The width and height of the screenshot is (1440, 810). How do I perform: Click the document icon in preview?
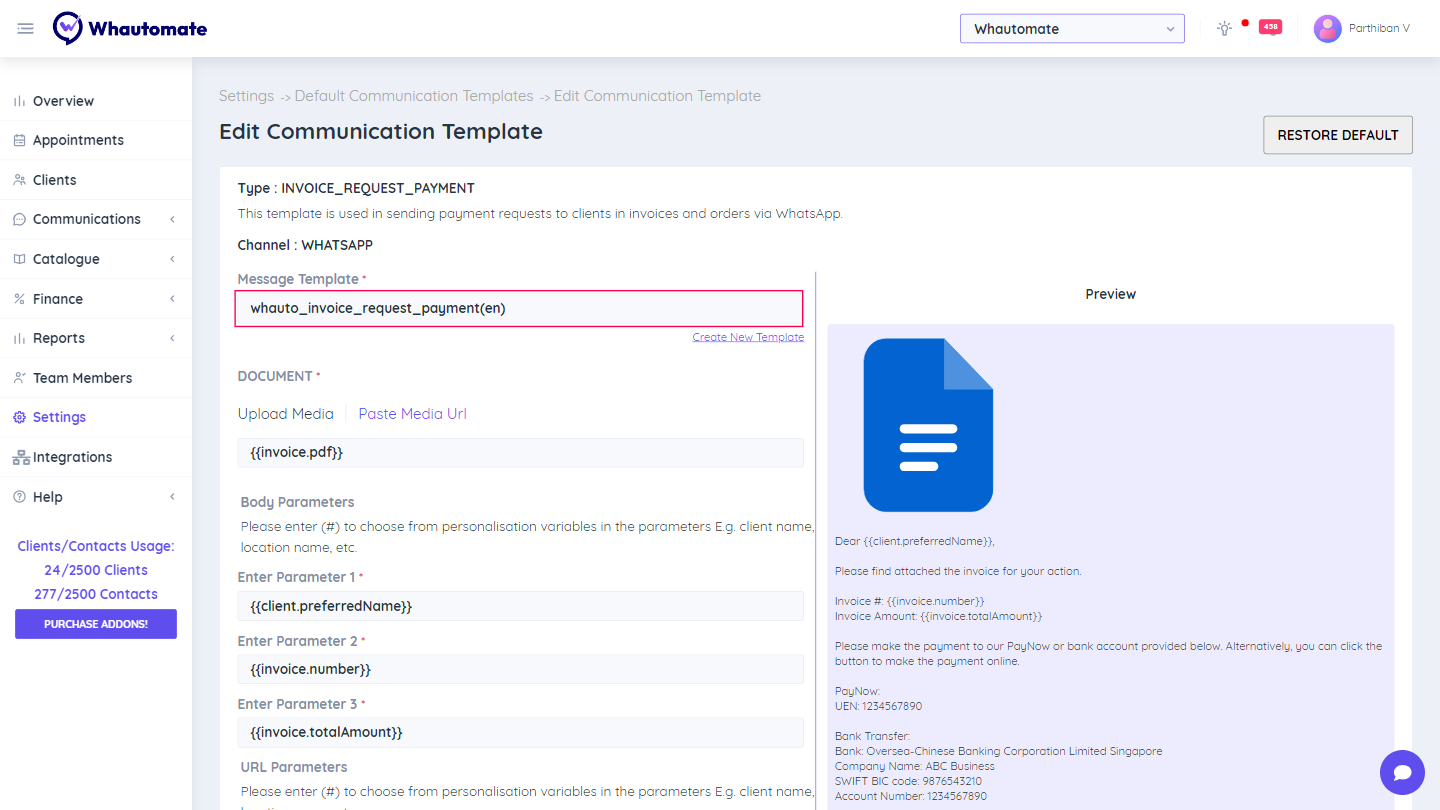point(927,425)
